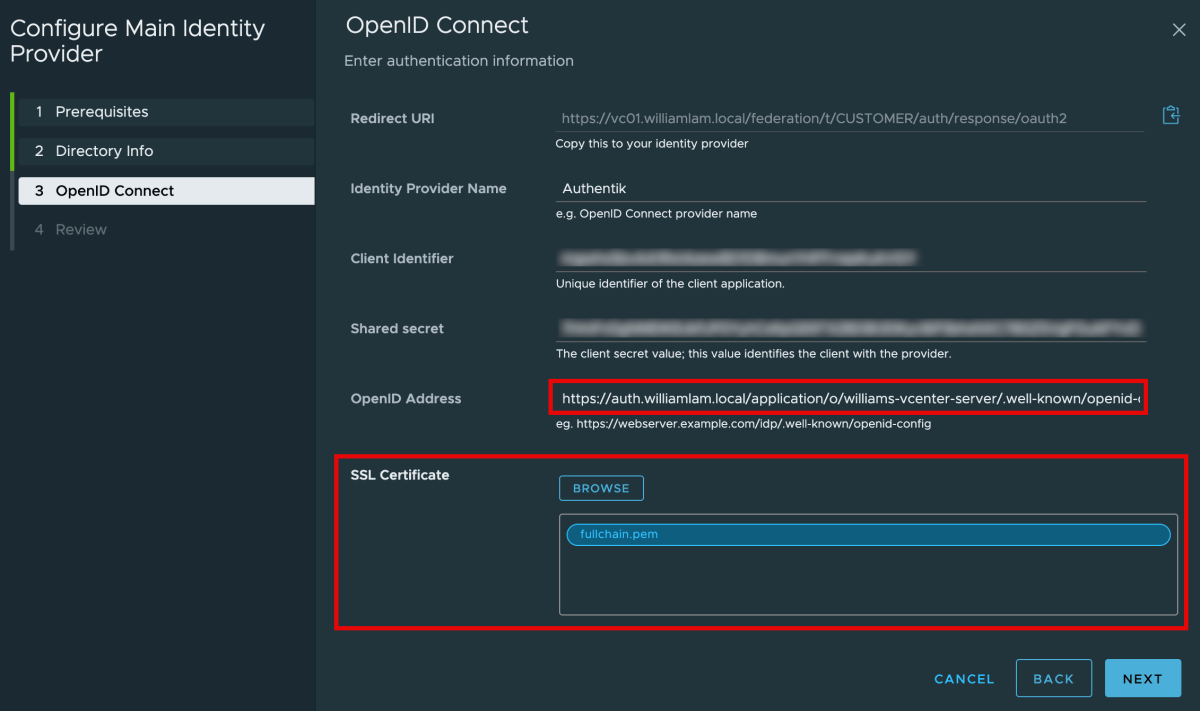Close the identity provider configuration dialog

(1179, 29)
